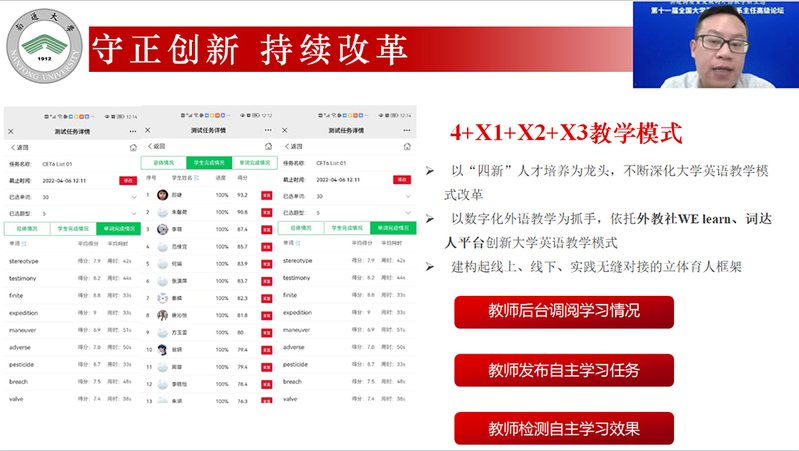This screenshot has width=799, height=451.
Task: Open the three-dot menu on the left phone
Action: 132,132
